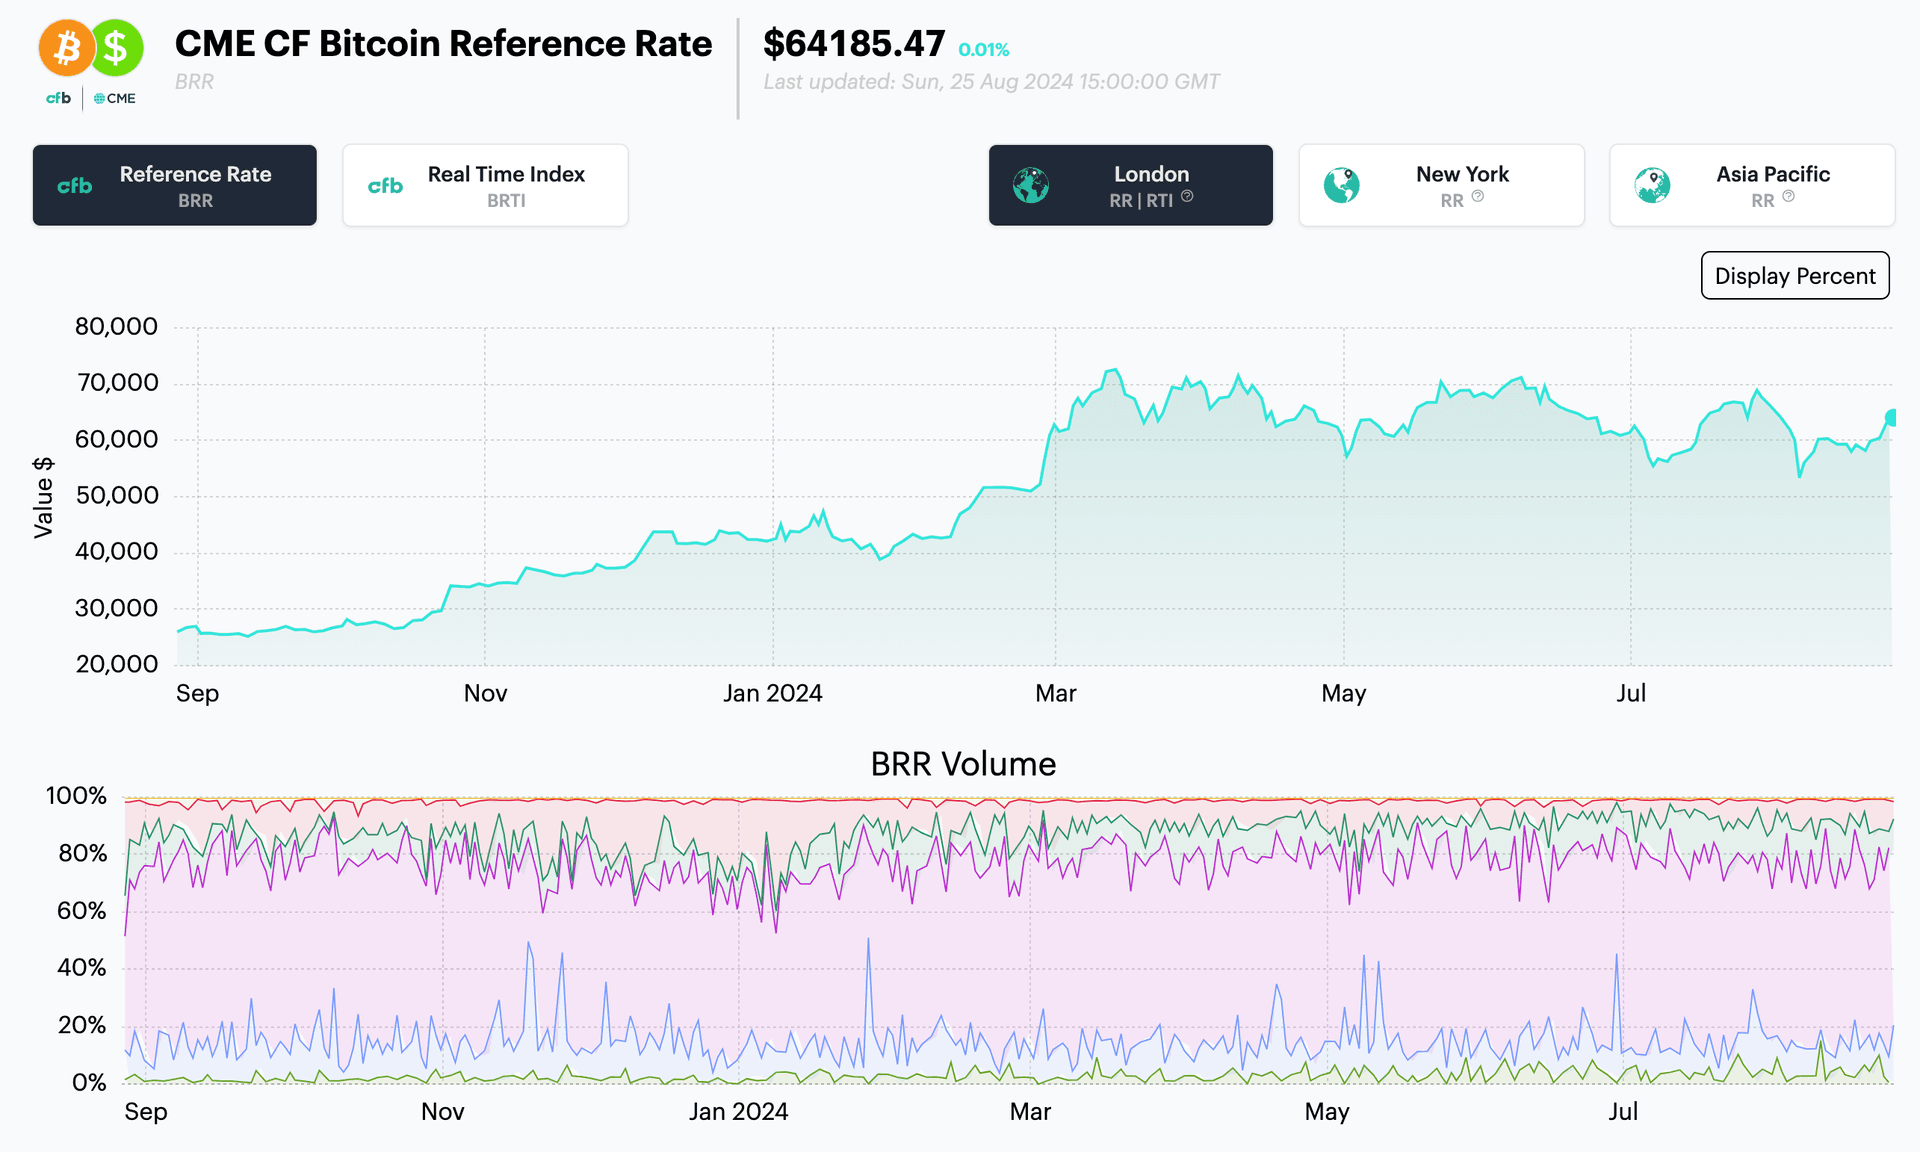
Task: Click the Display Percent button
Action: click(1795, 276)
